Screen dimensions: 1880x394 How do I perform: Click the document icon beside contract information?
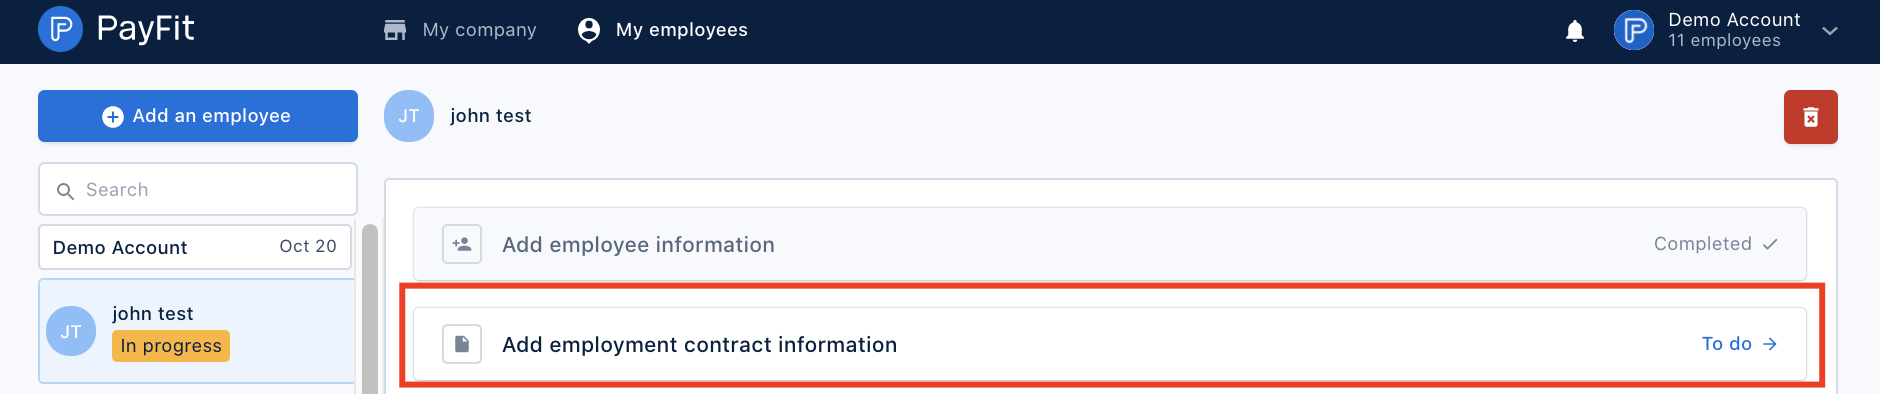point(462,344)
